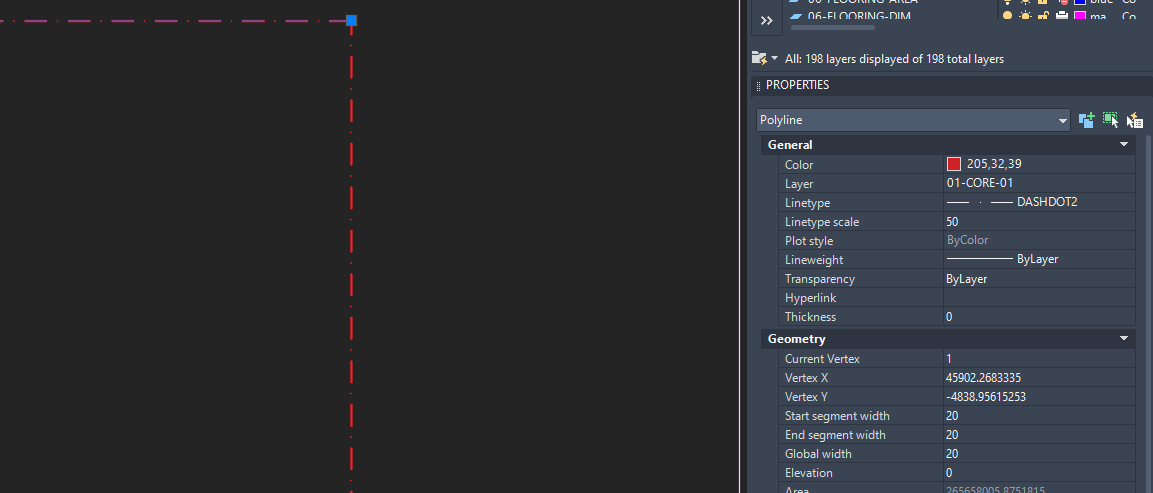Click the vertical dash-dot polyline segment

pyautogui.click(x=351, y=258)
